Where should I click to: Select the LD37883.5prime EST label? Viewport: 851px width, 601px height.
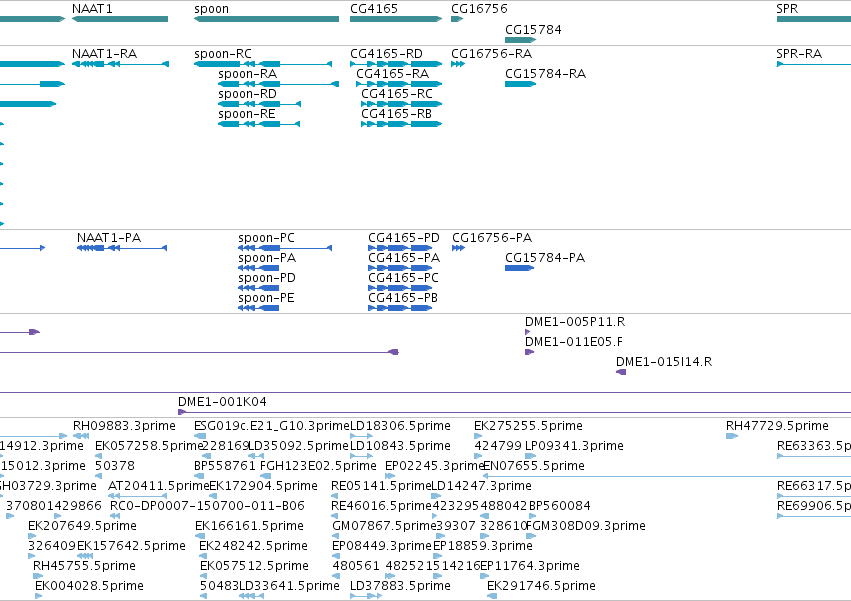pos(401,587)
